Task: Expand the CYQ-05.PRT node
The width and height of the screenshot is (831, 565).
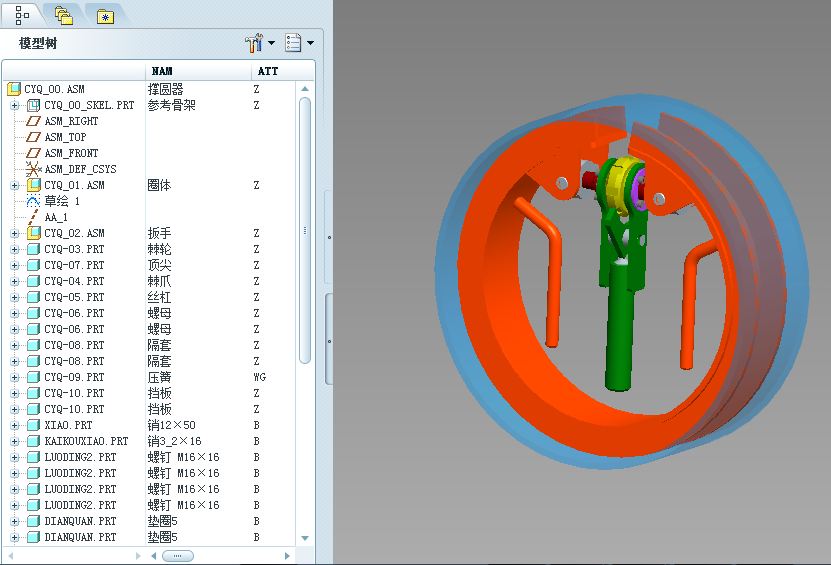Action: tap(15, 297)
